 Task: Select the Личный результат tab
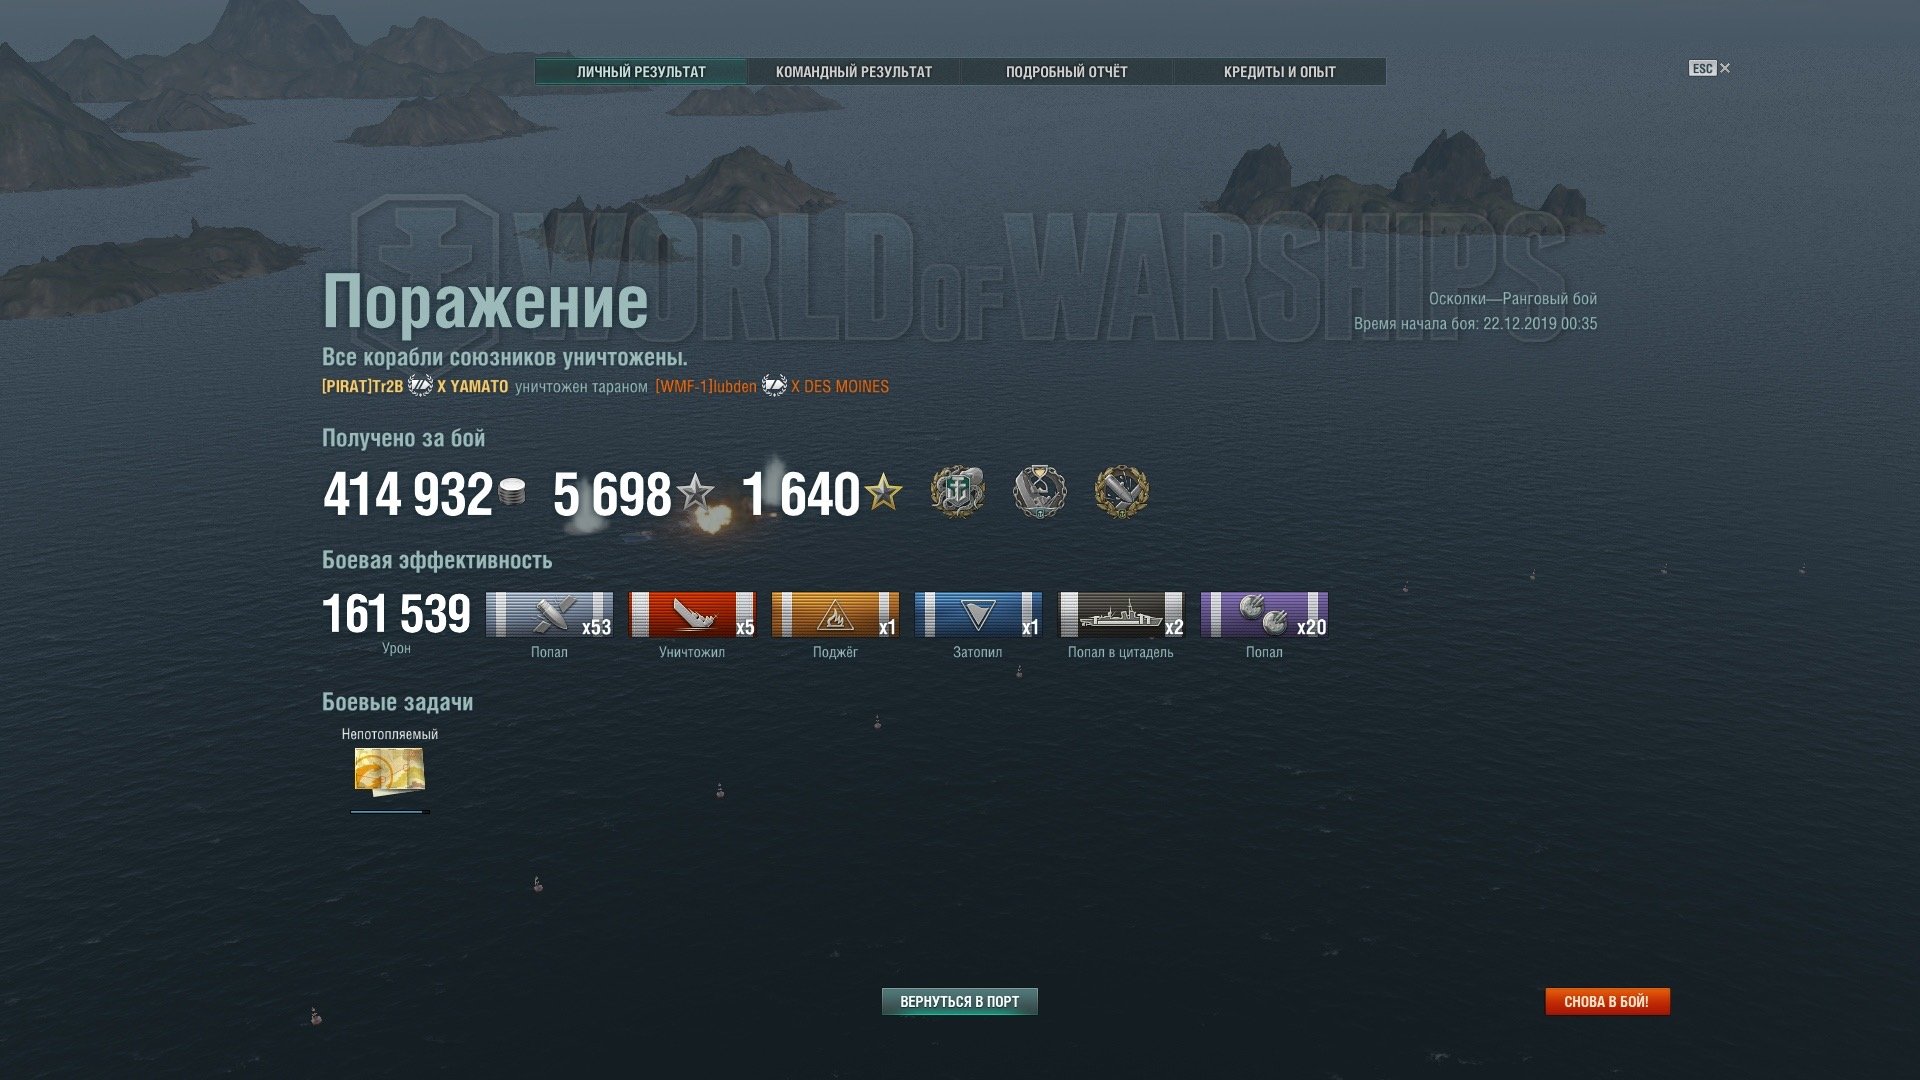pyautogui.click(x=641, y=72)
